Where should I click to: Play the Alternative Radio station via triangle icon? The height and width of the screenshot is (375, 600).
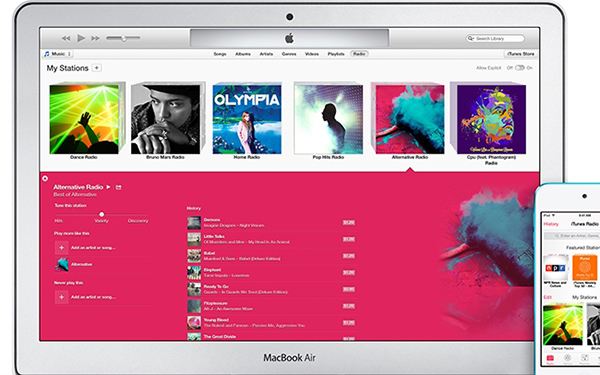coord(108,187)
